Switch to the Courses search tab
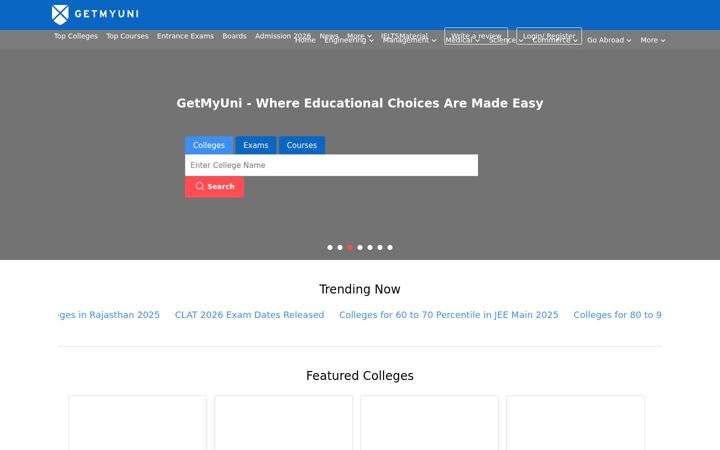This screenshot has width=720, height=450. coord(302,145)
